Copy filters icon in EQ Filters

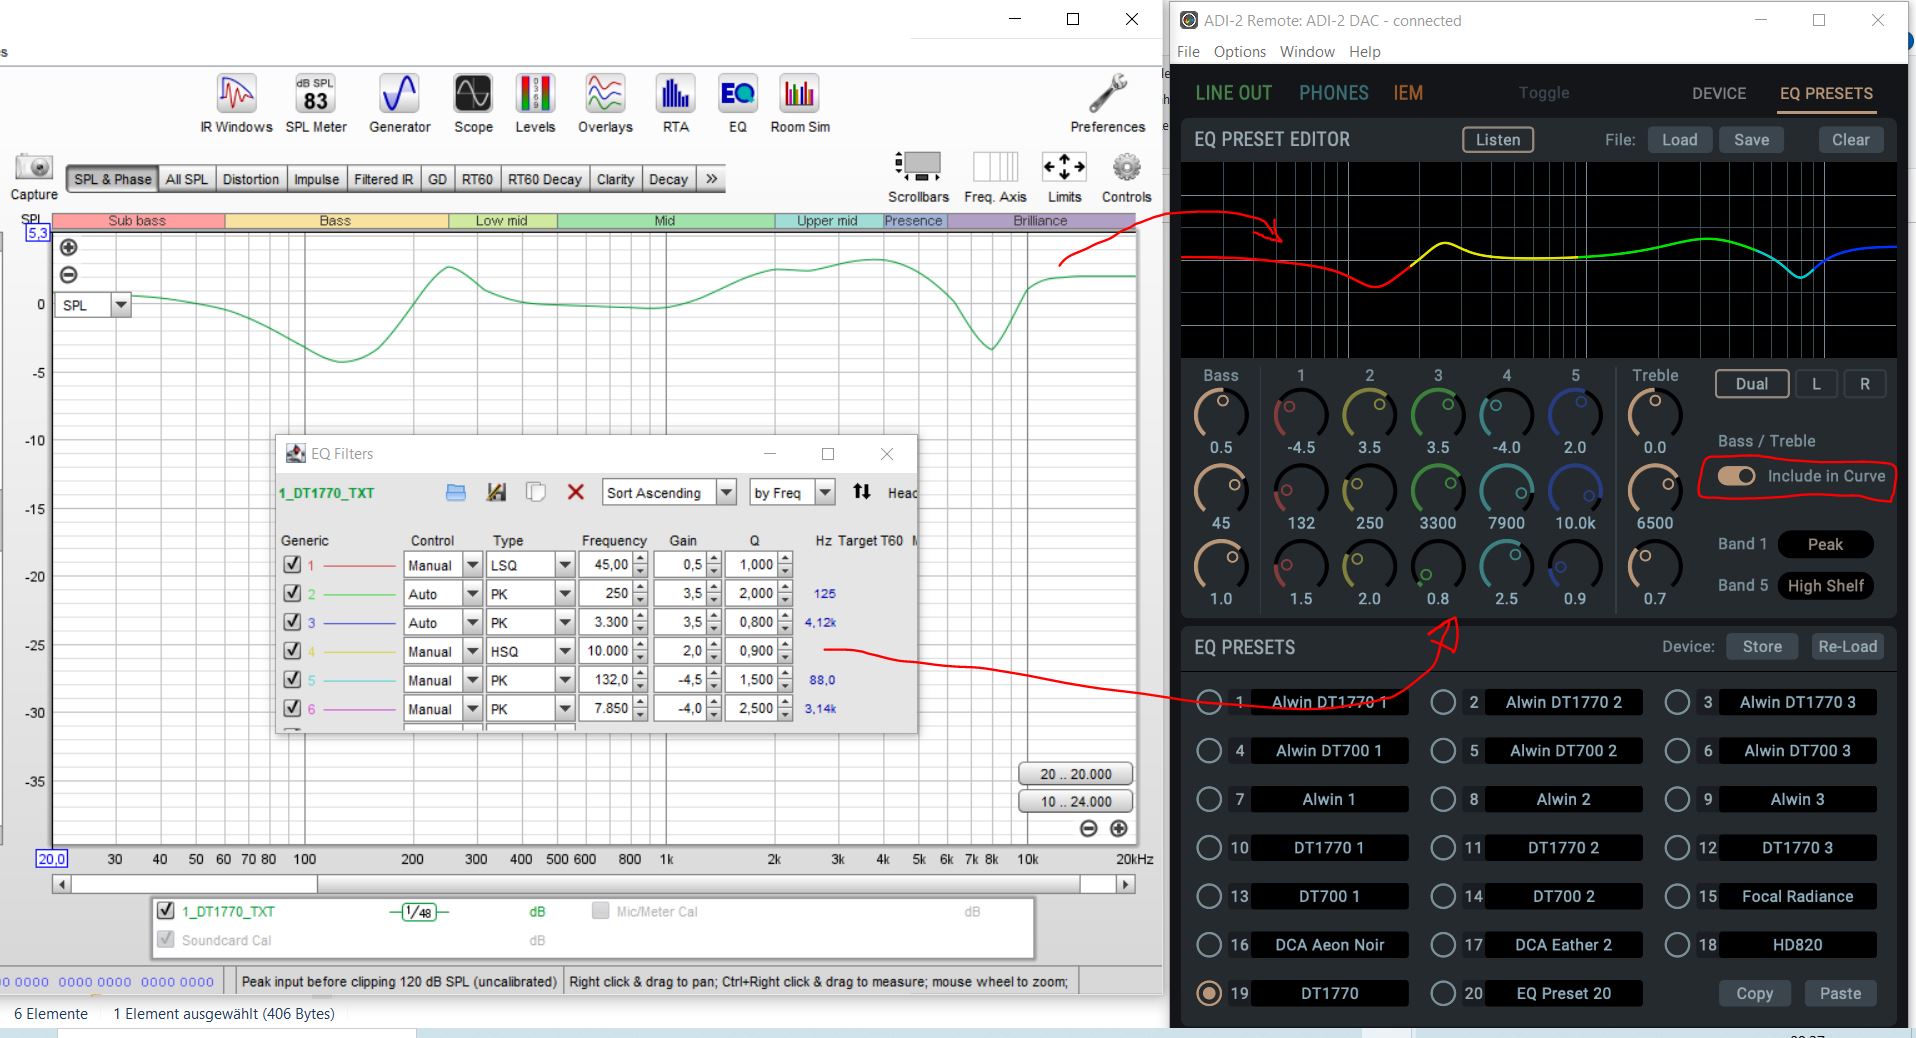pyautogui.click(x=535, y=492)
